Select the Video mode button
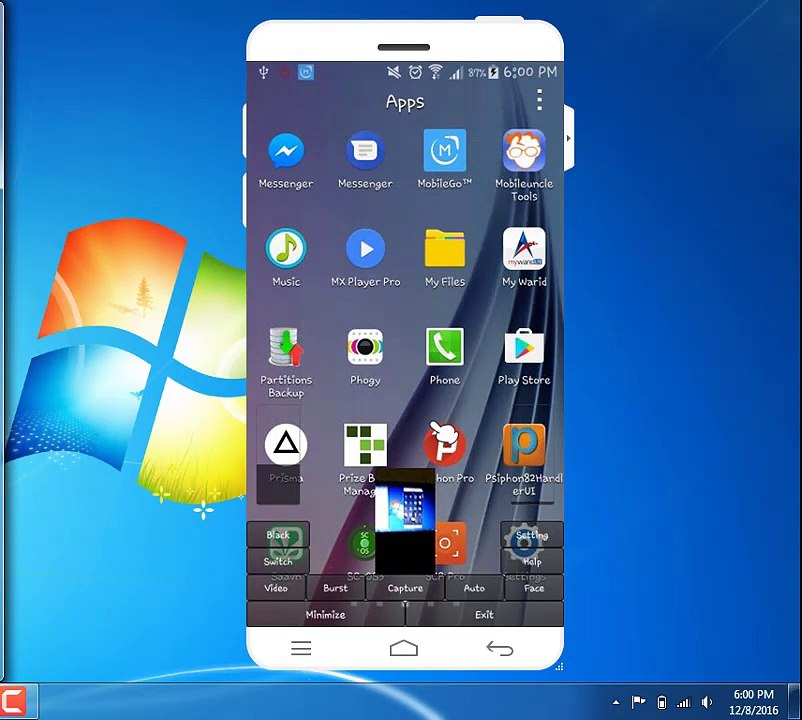 point(276,588)
